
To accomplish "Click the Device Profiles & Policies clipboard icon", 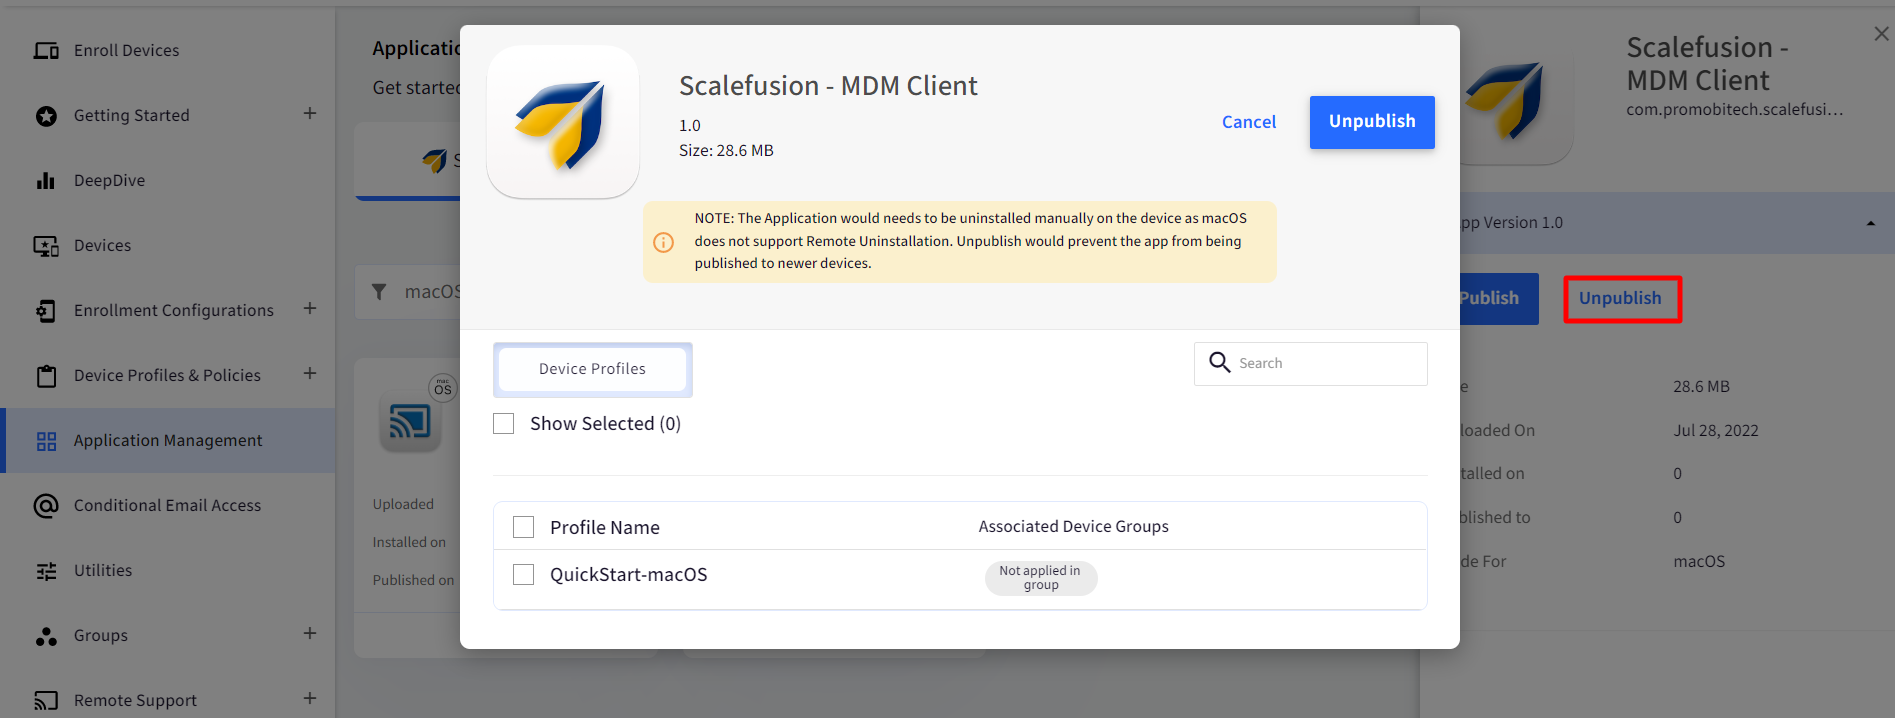I will coord(46,376).
